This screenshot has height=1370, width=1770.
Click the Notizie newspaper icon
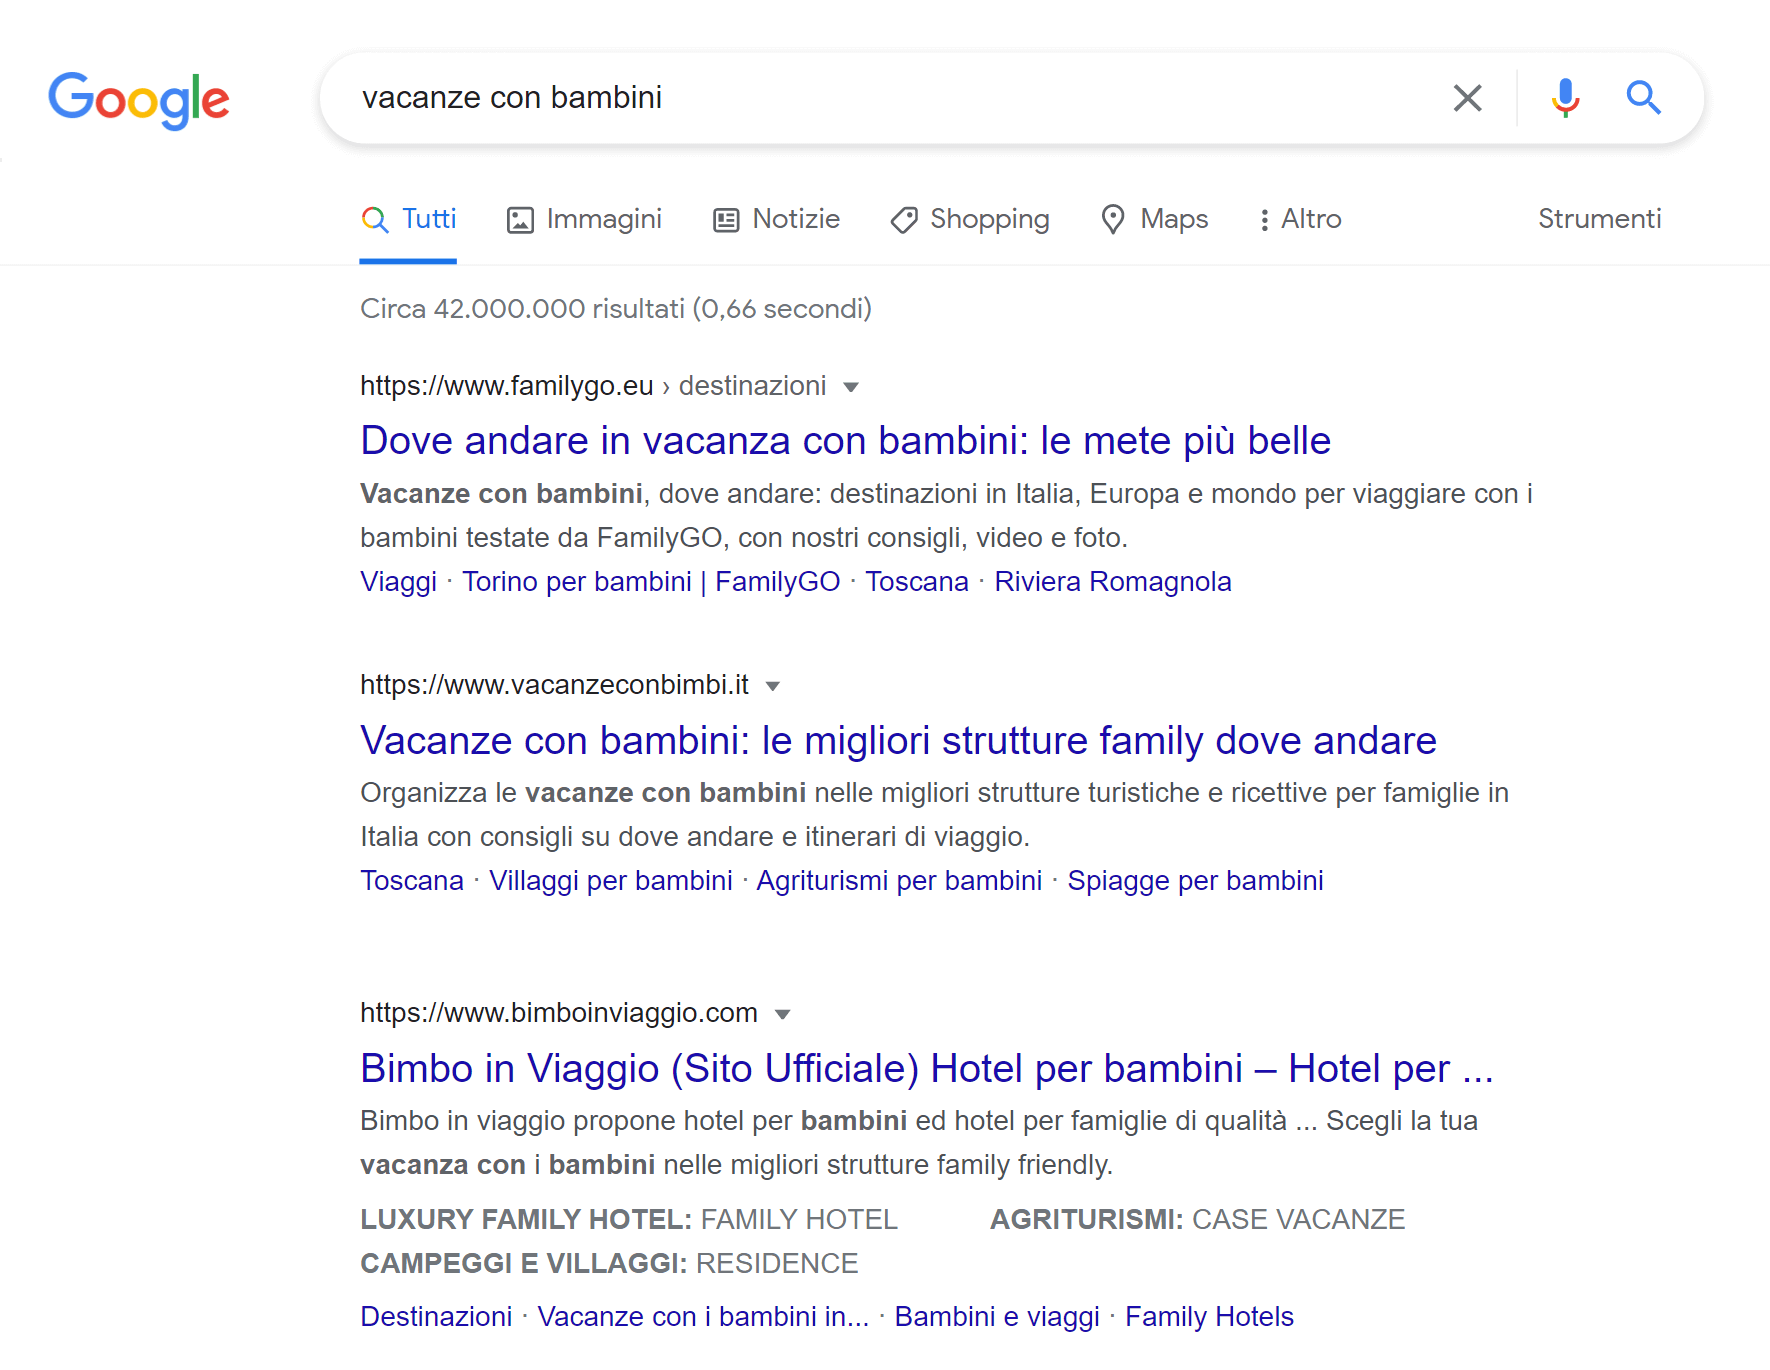[x=726, y=220]
